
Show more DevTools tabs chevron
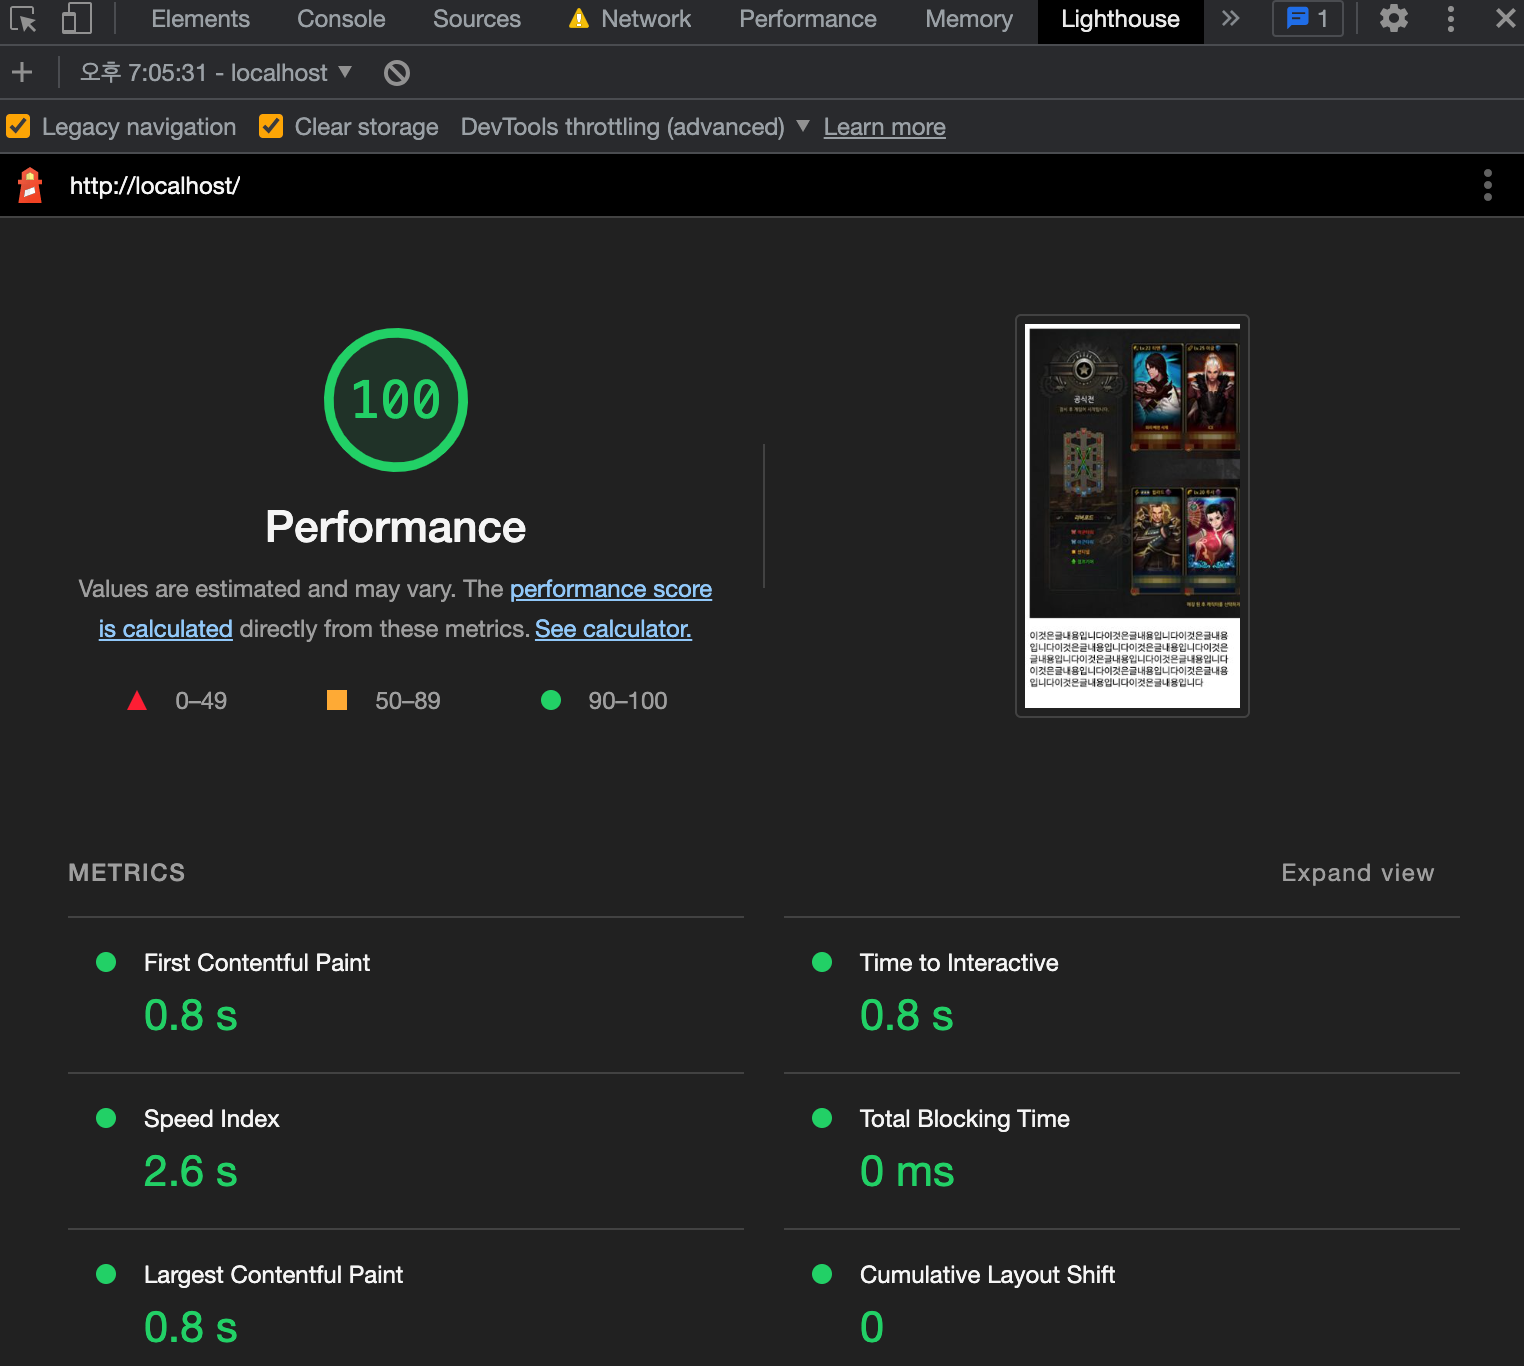click(x=1231, y=19)
